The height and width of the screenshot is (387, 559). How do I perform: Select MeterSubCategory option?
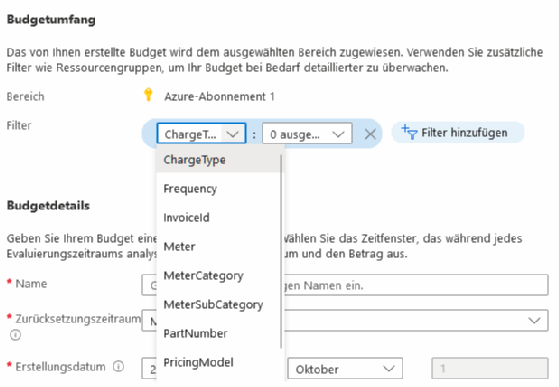coord(218,304)
